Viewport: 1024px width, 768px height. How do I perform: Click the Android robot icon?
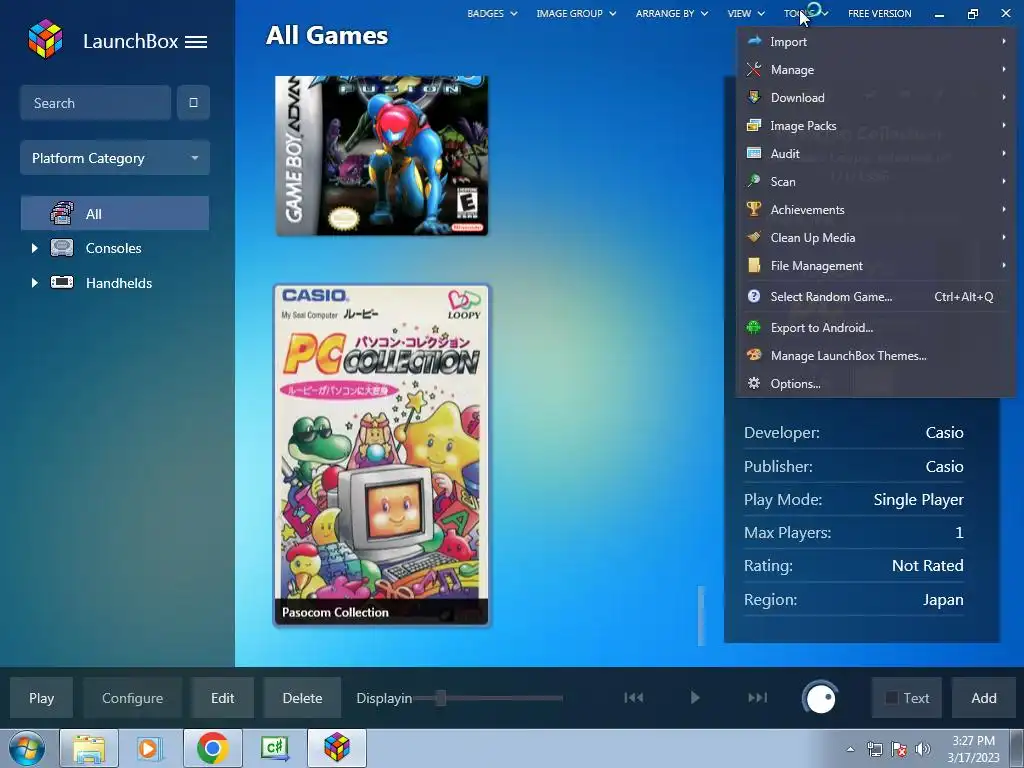click(x=754, y=327)
